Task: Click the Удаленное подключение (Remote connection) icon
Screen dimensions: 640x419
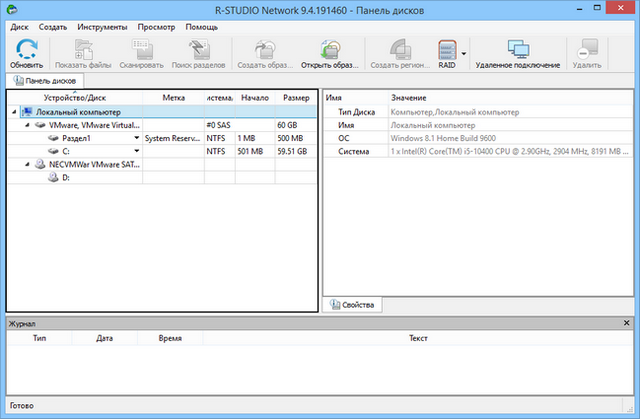Action: tap(517, 52)
